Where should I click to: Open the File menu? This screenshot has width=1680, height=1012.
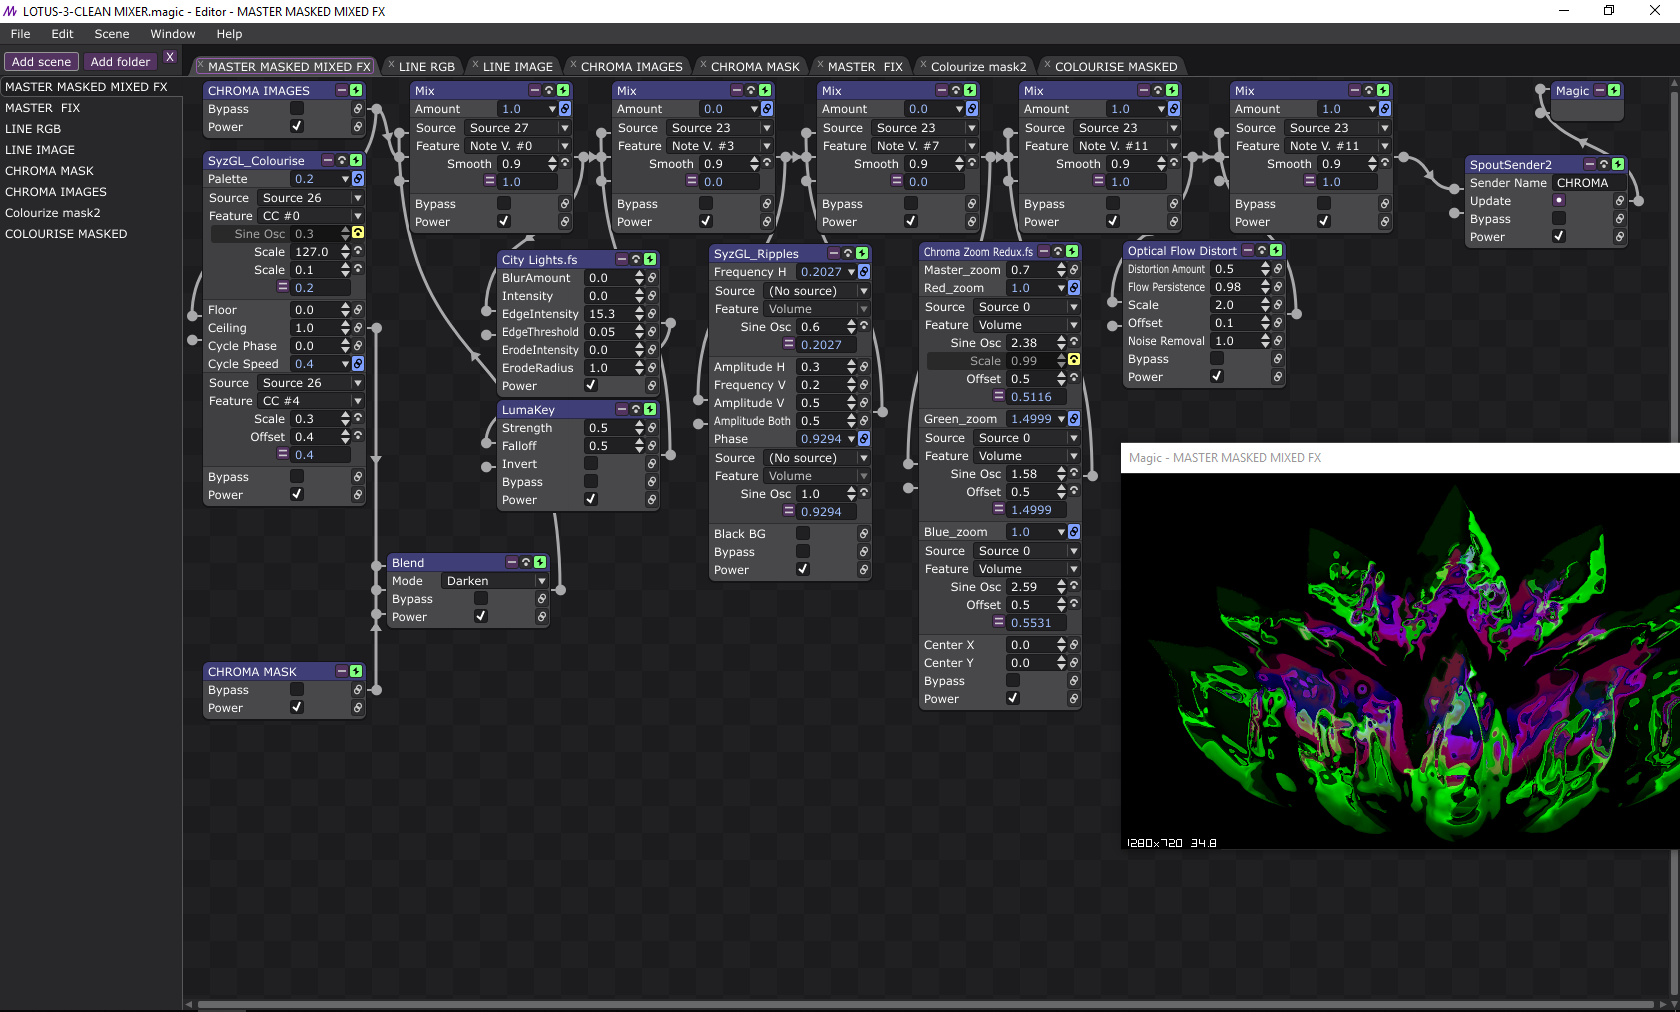(20, 34)
